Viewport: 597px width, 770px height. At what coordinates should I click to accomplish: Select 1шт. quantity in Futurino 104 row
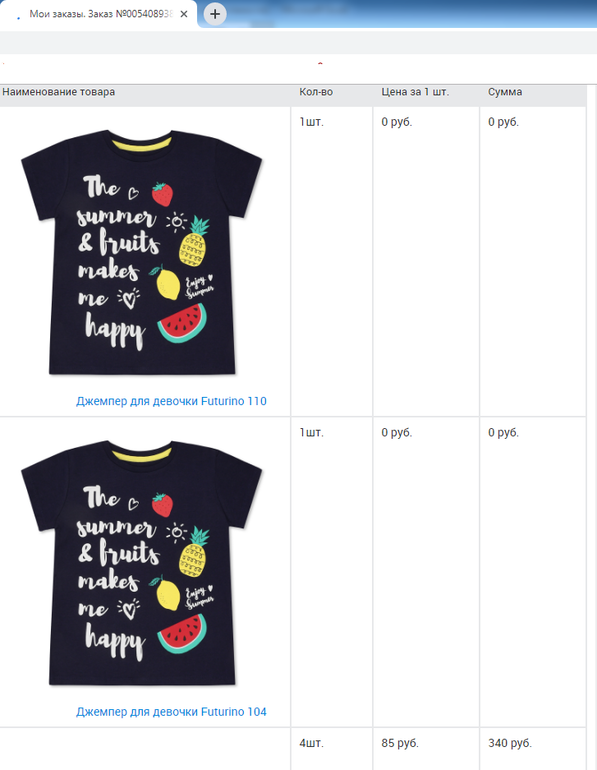(x=311, y=433)
